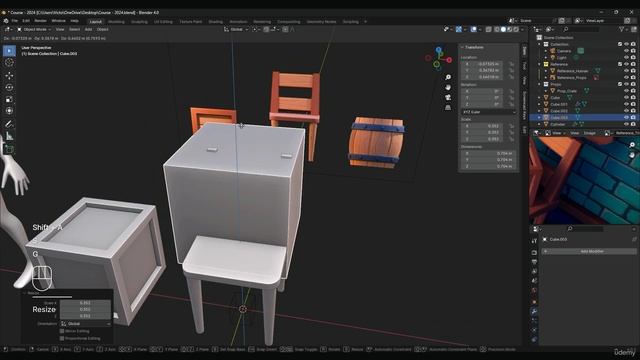Open Orientation Global dropdown in Resize panel

[85, 324]
